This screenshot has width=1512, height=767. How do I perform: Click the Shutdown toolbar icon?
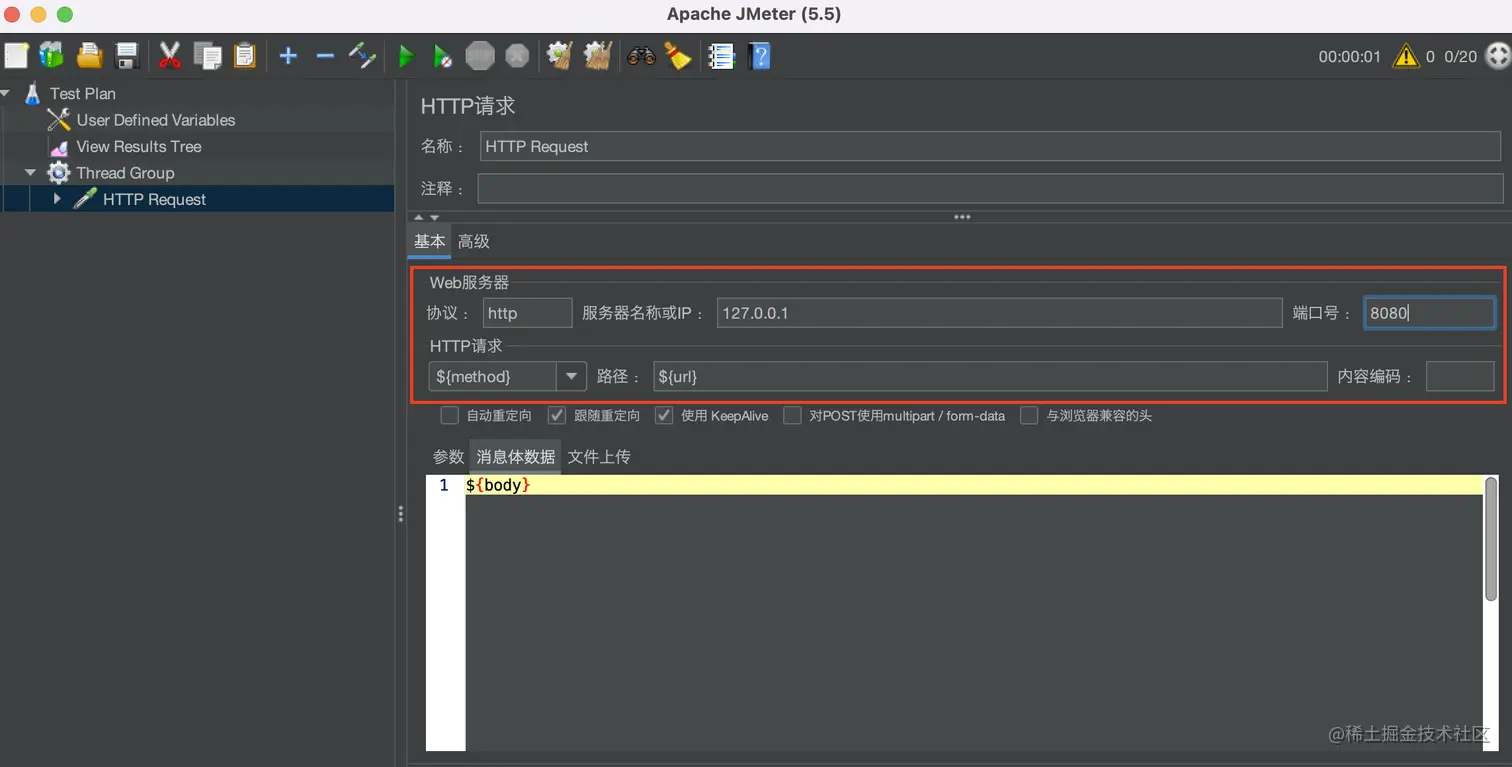[x=517, y=56]
